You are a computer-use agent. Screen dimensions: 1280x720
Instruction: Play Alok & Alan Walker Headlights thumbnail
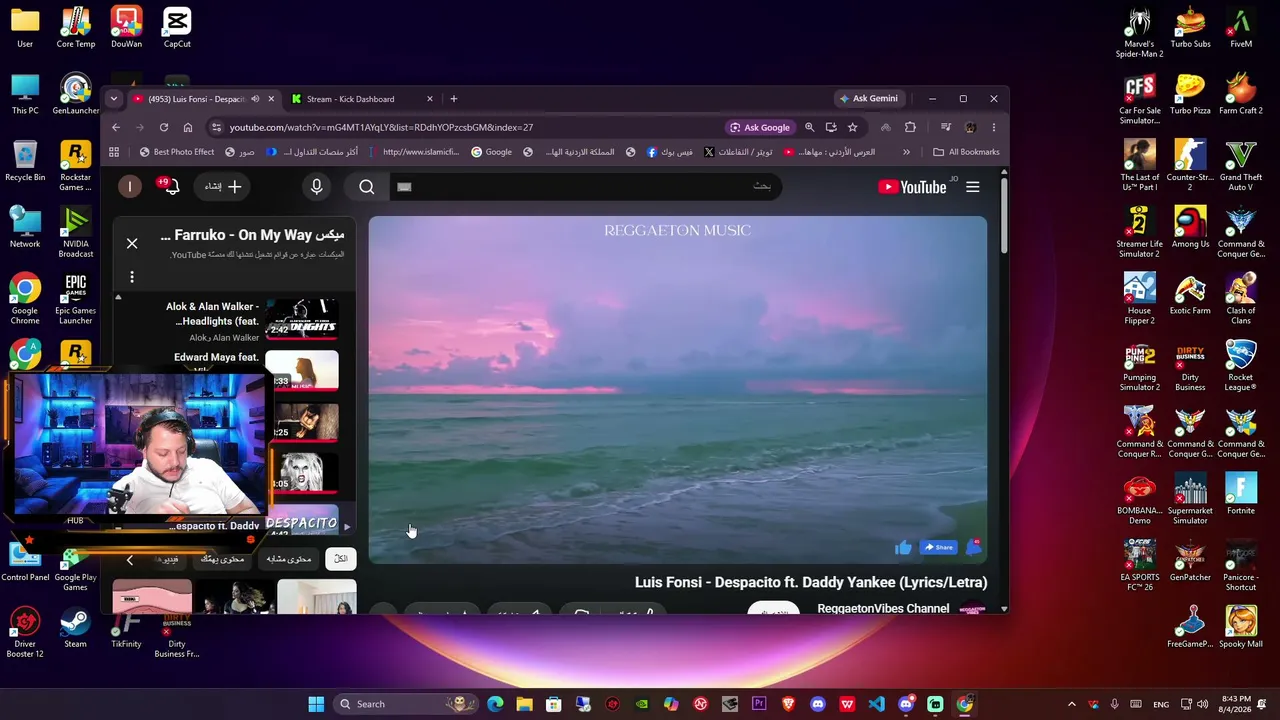[x=302, y=319]
